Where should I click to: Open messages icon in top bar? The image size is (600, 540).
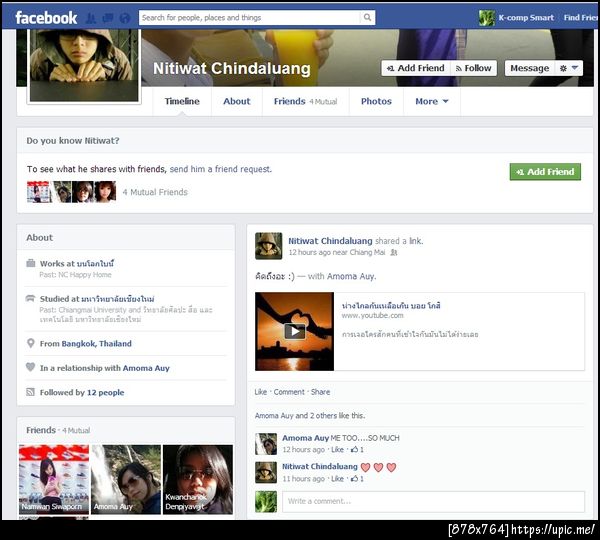point(108,18)
